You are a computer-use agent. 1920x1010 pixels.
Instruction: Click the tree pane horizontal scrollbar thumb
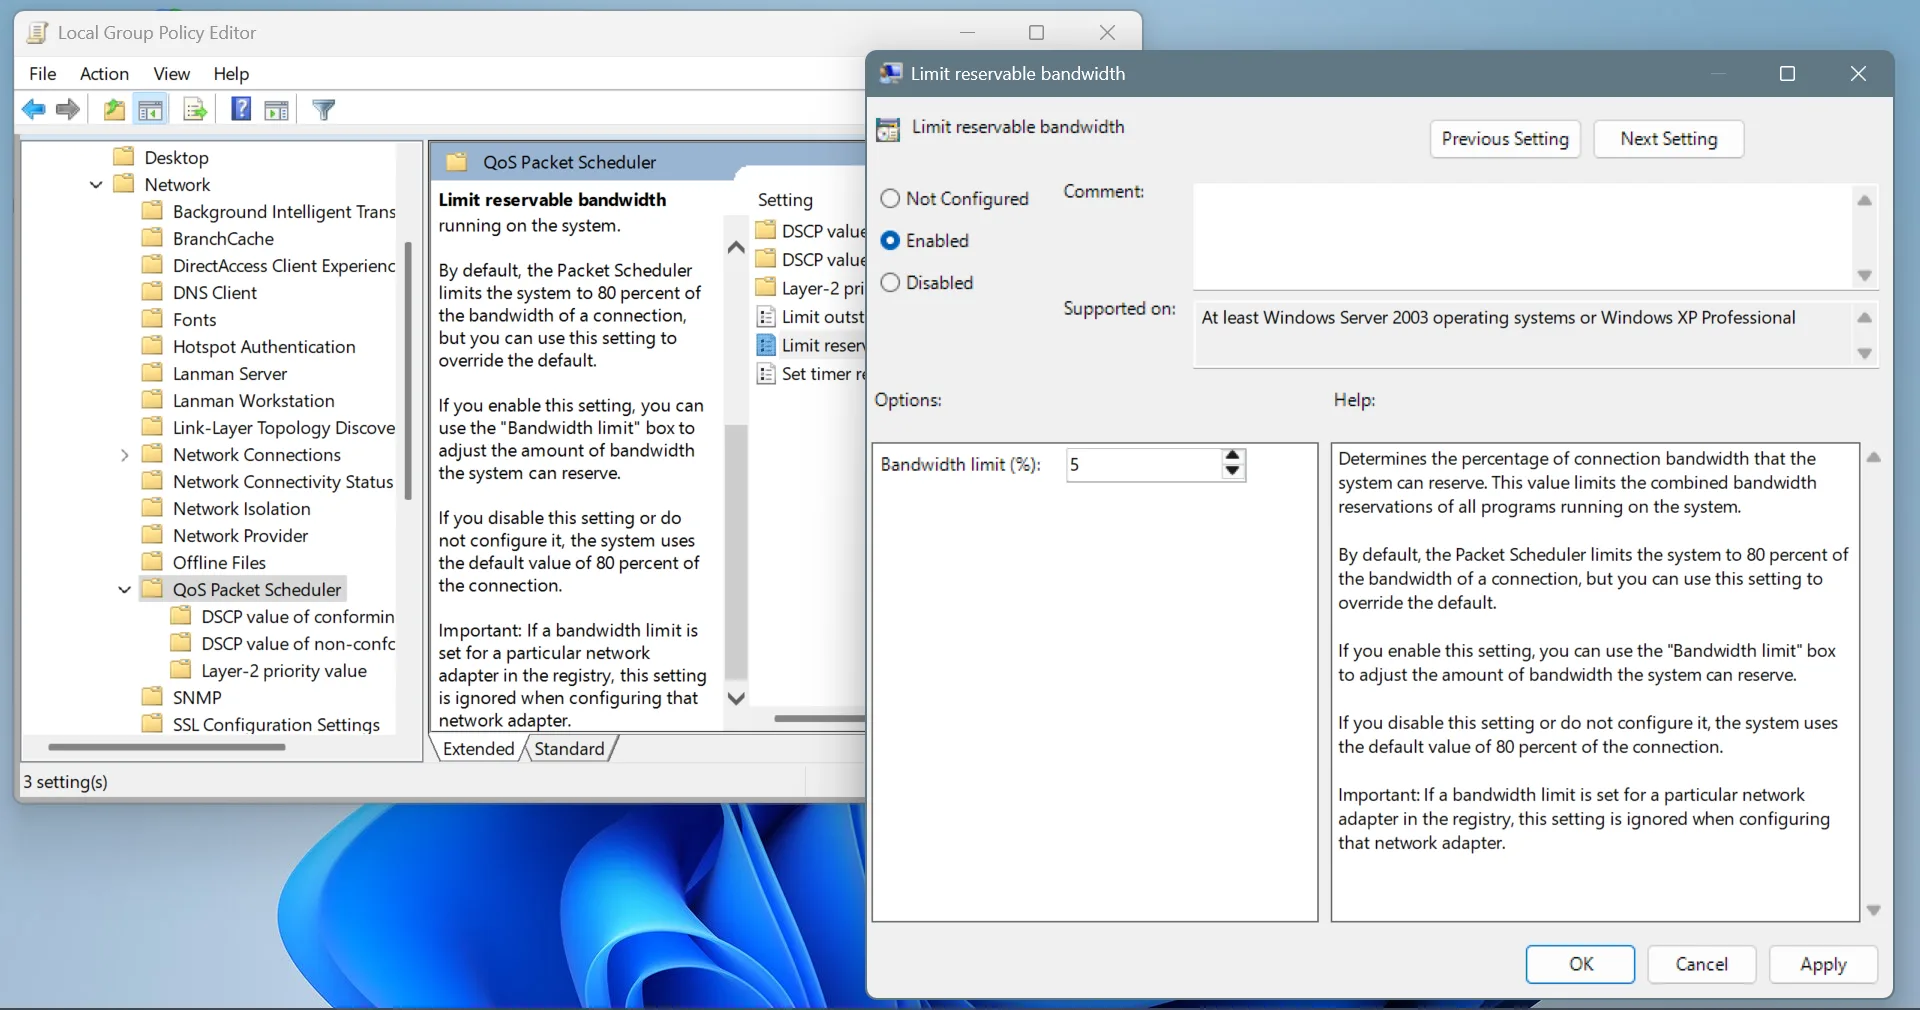point(166,747)
